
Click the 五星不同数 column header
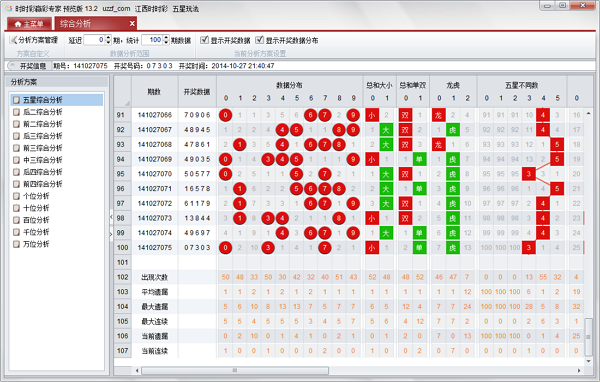tap(522, 85)
